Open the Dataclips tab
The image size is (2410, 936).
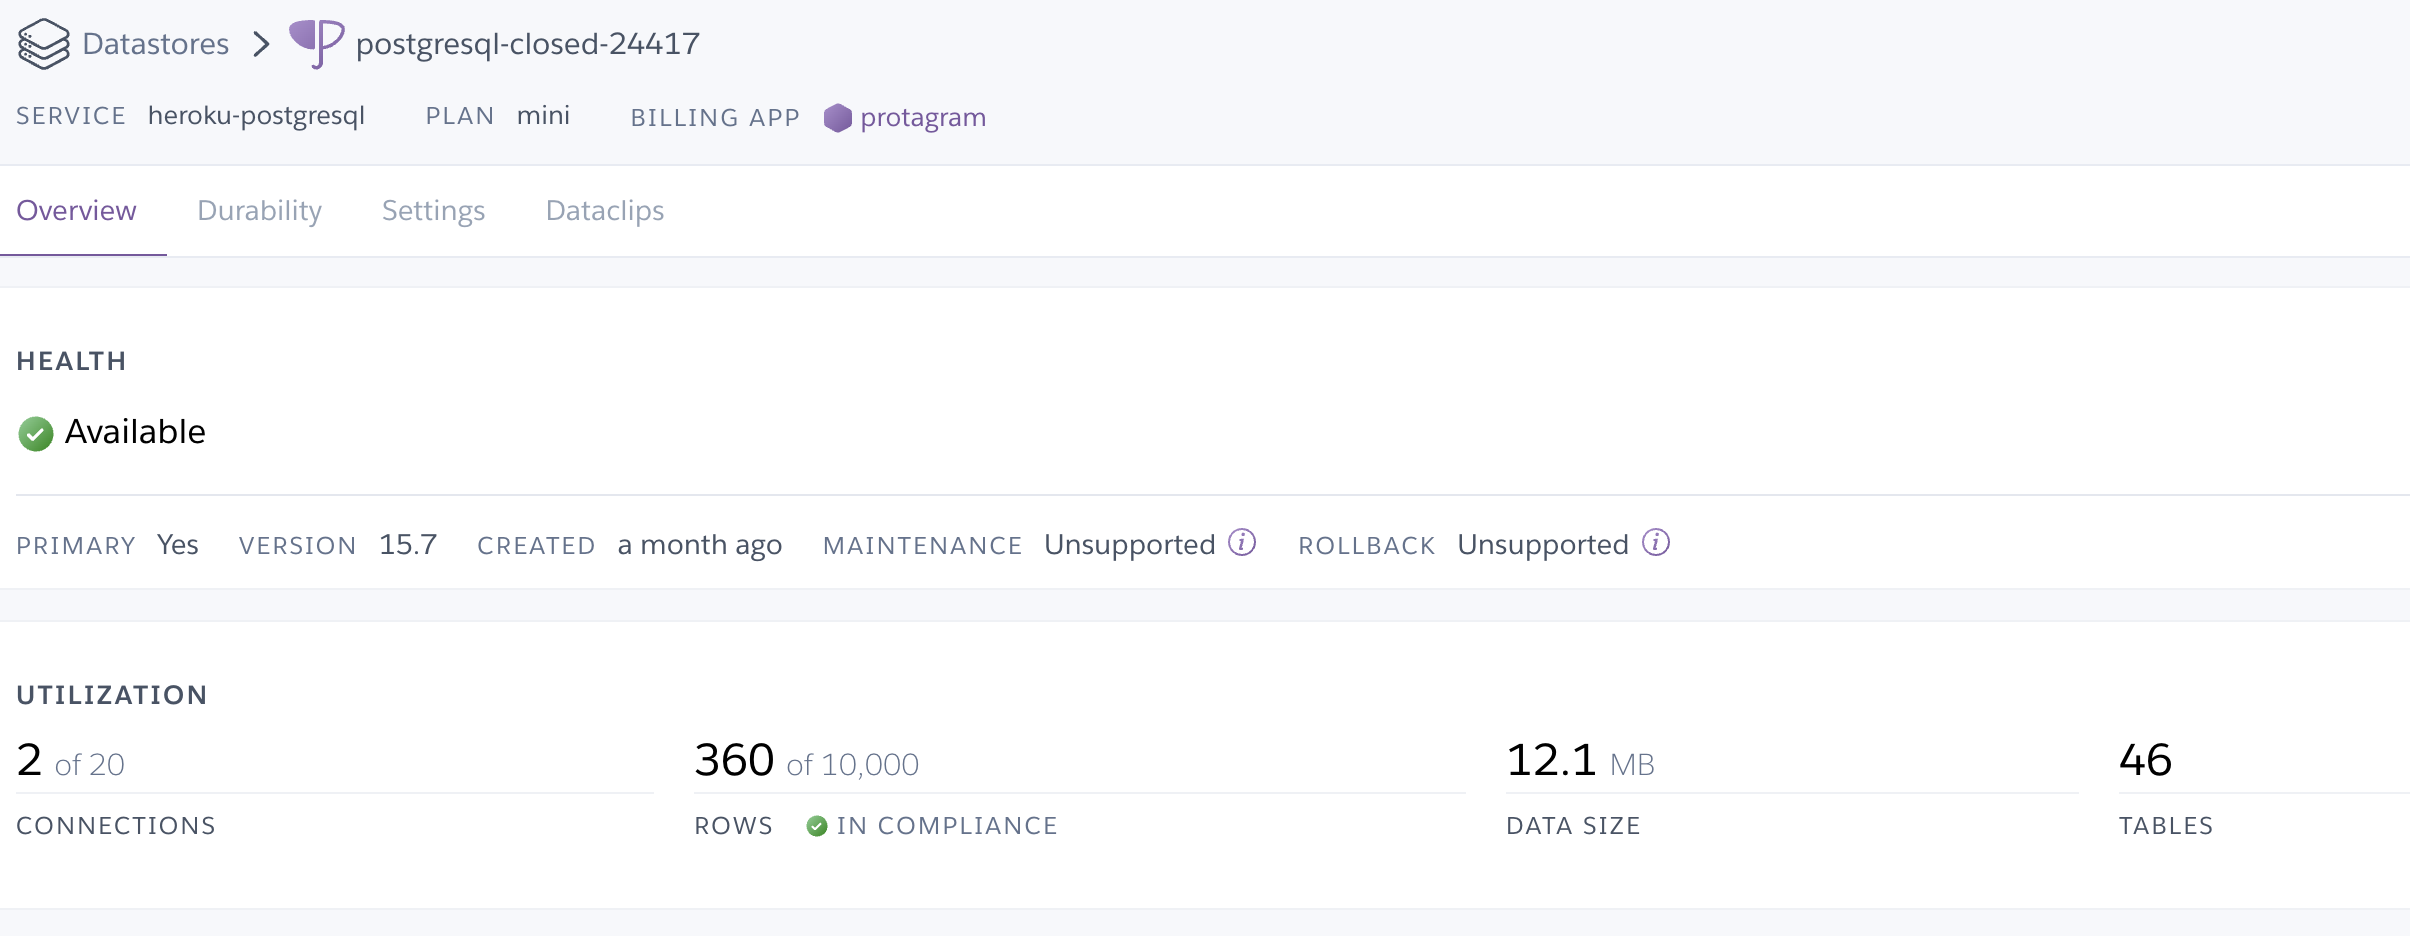tap(605, 210)
